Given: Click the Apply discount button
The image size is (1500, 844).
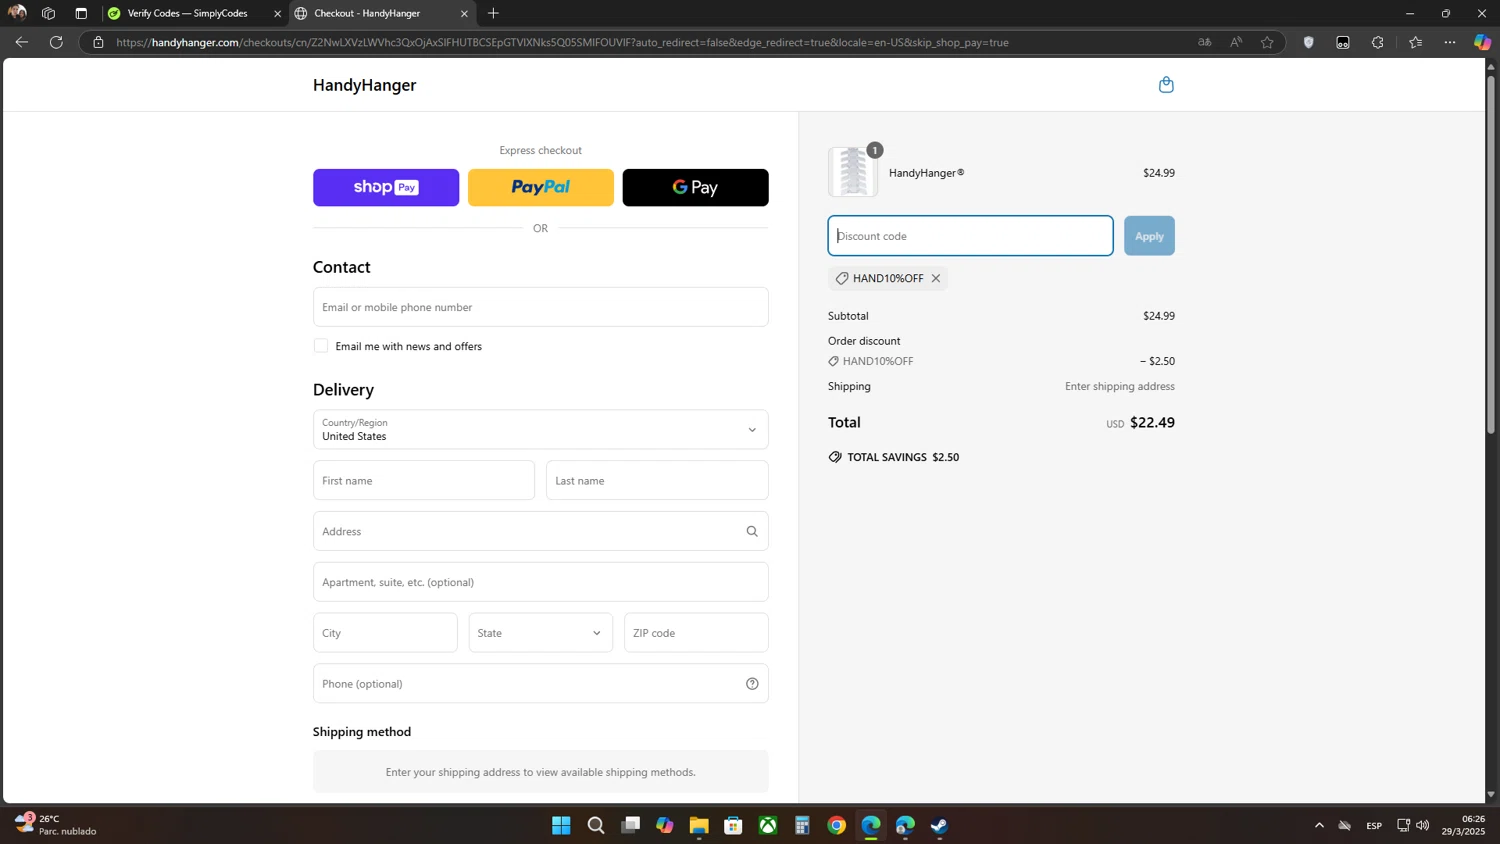Looking at the screenshot, I should tap(1149, 236).
